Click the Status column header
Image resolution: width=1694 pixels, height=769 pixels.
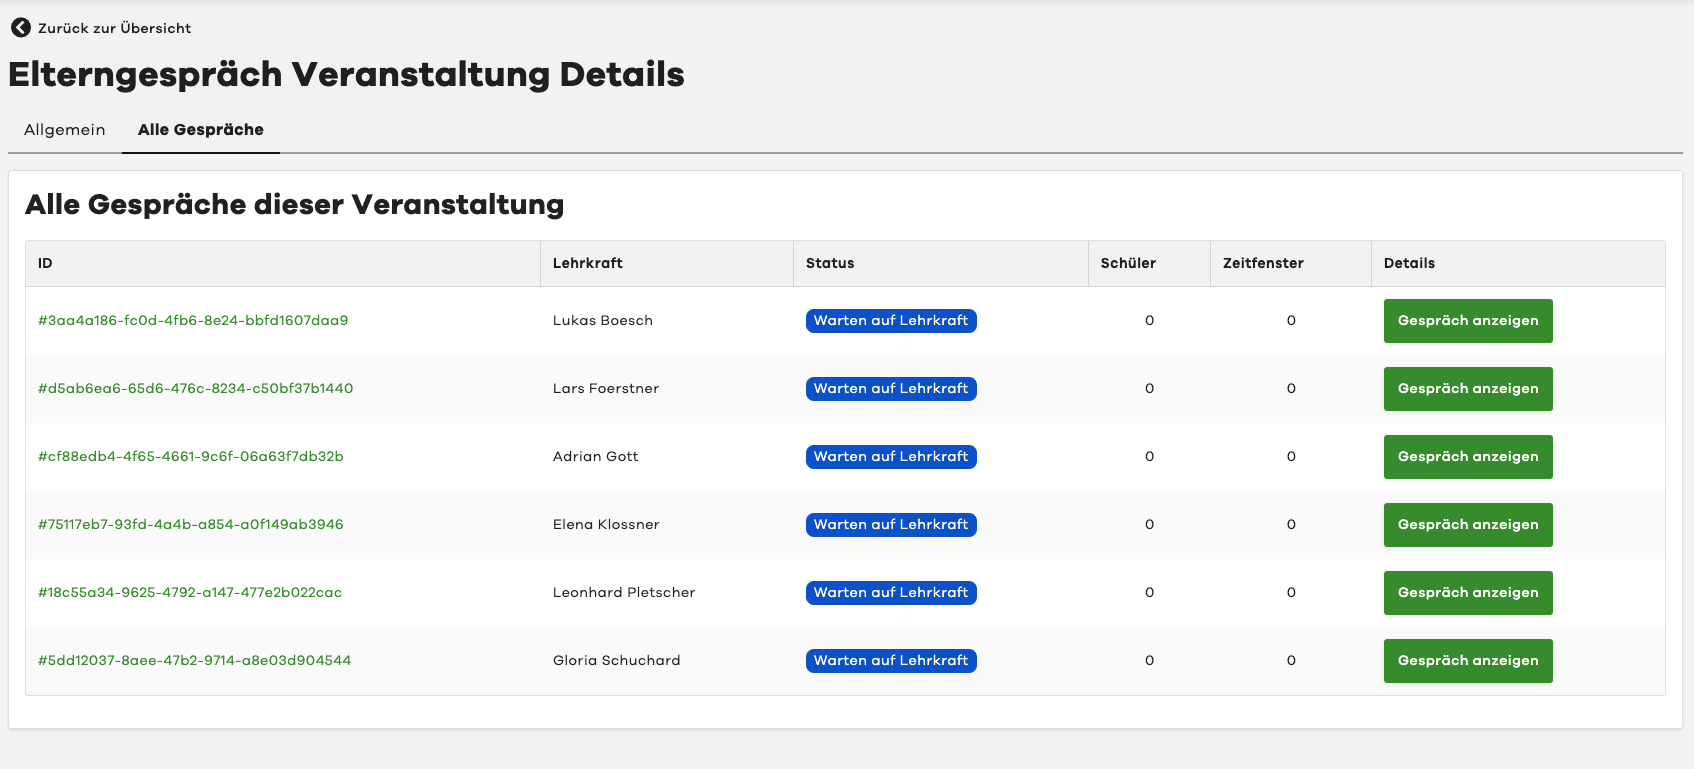(830, 264)
